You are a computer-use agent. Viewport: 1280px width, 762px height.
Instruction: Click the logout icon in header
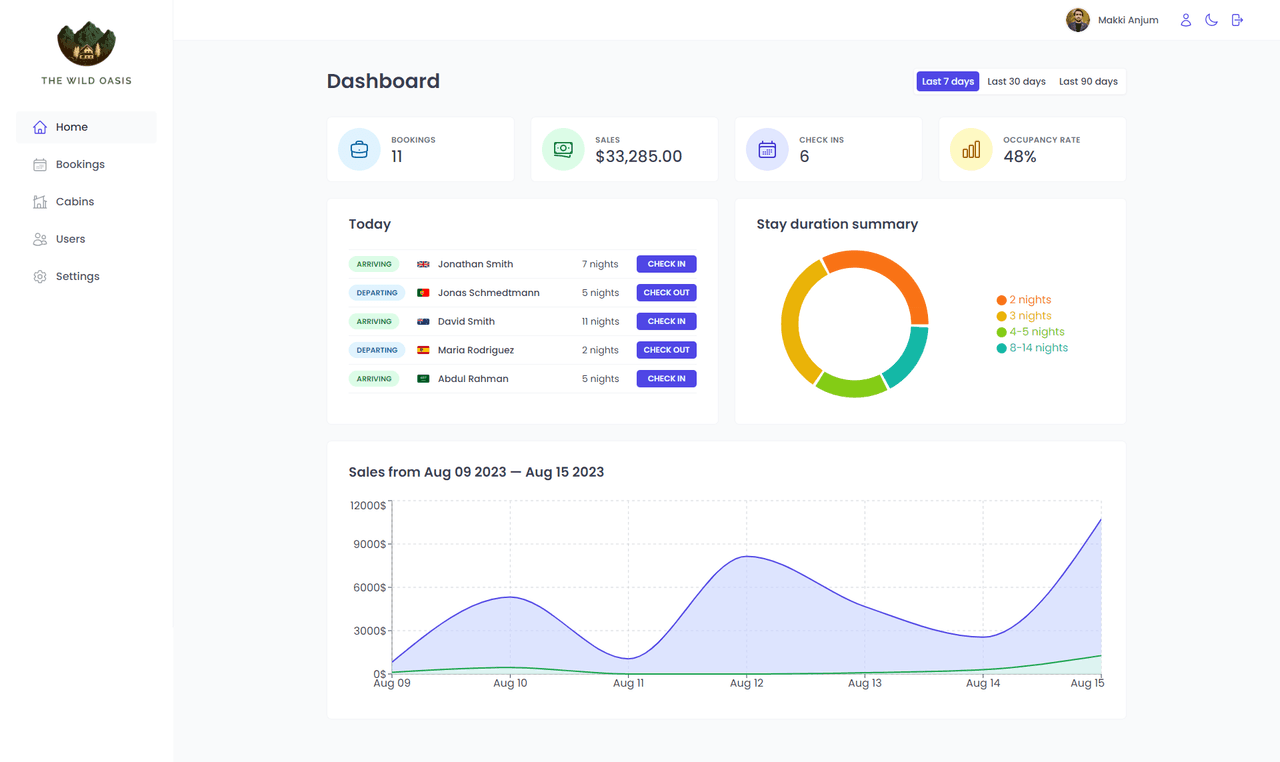[1237, 20]
